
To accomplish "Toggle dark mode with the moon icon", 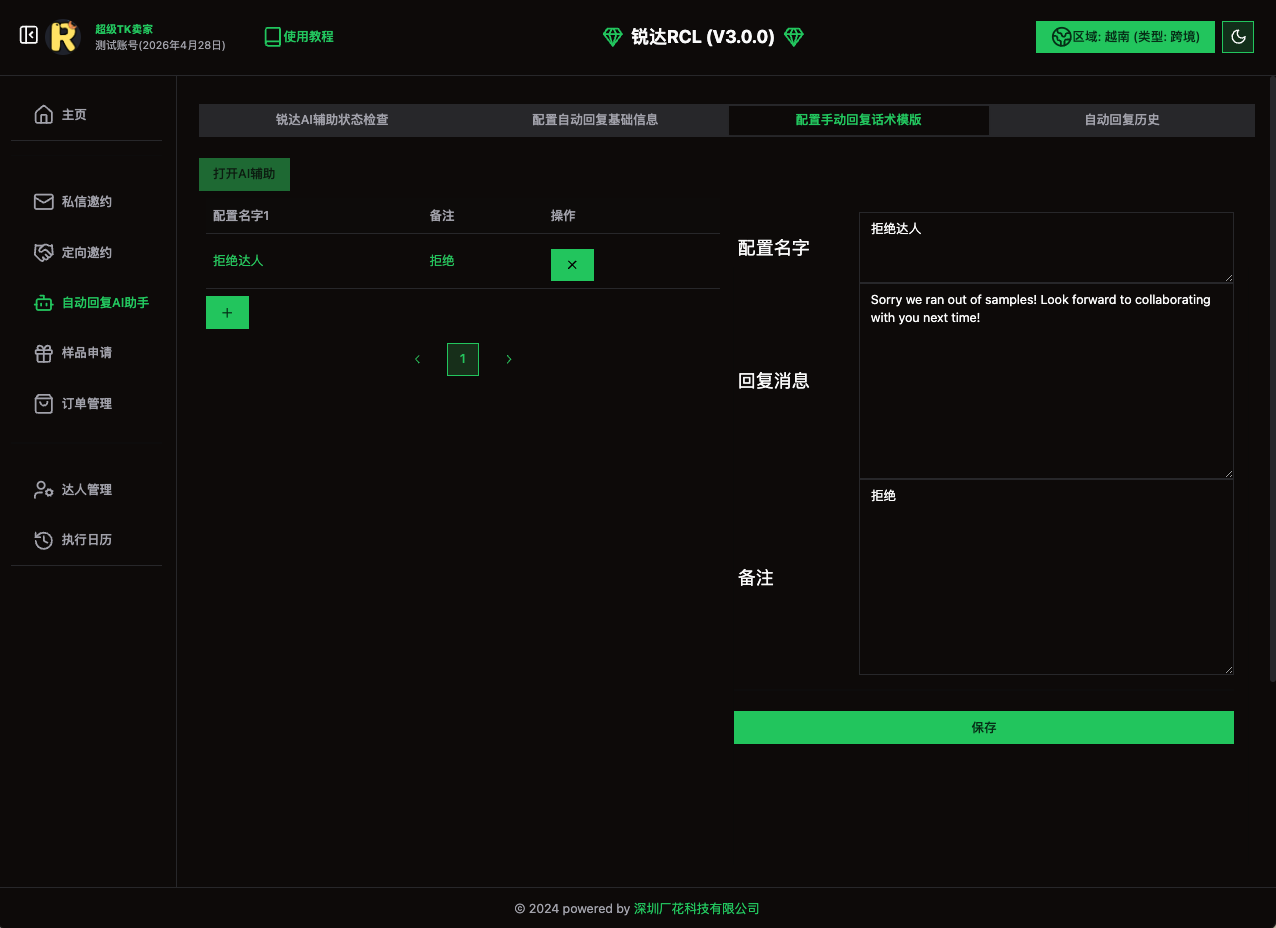I will 1238,37.
